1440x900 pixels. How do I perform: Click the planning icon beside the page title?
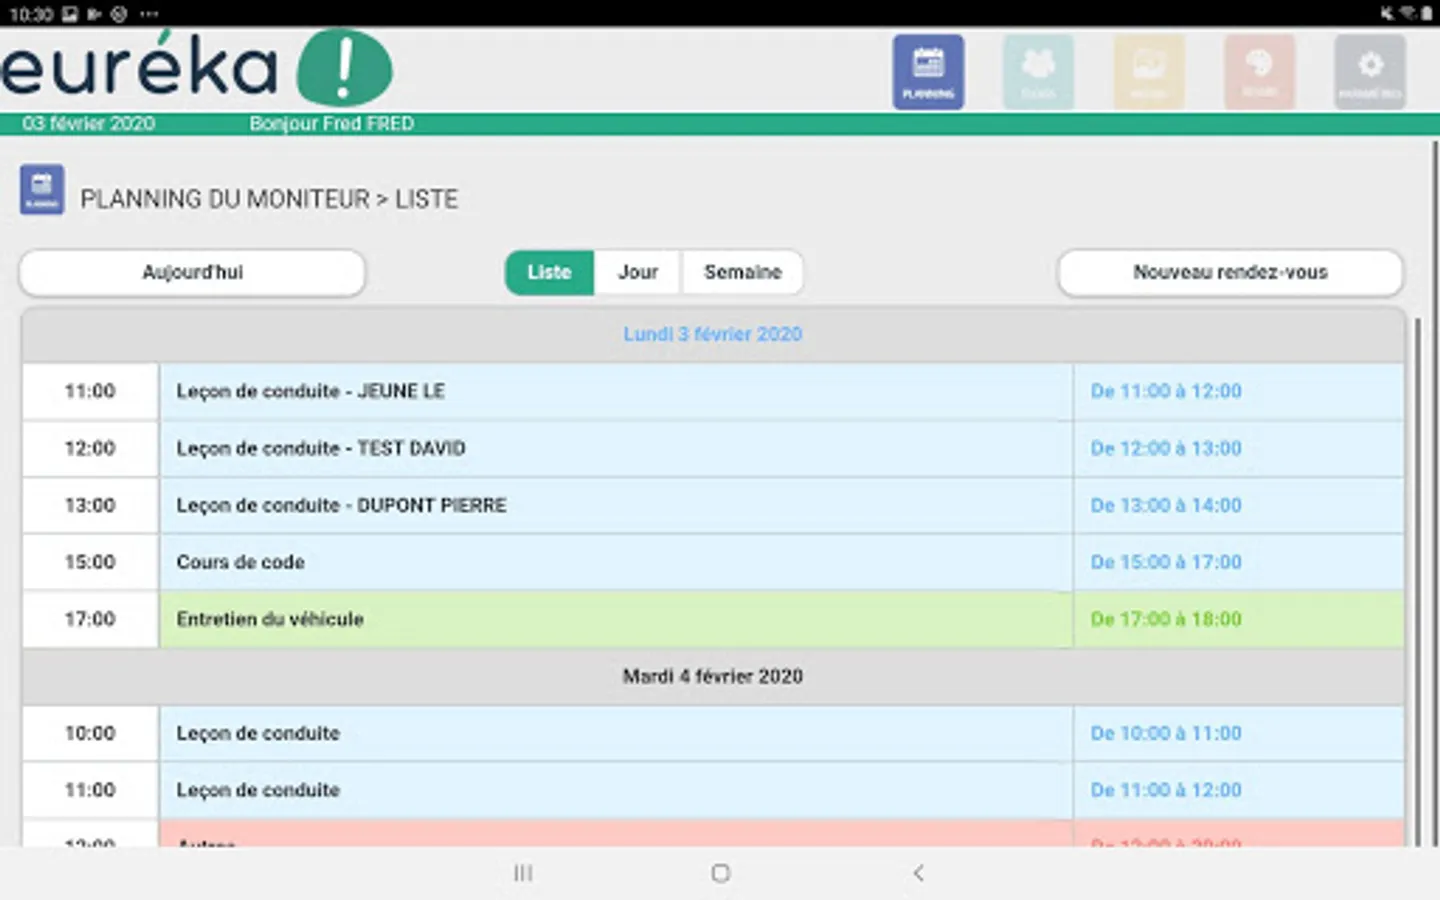pyautogui.click(x=41, y=189)
